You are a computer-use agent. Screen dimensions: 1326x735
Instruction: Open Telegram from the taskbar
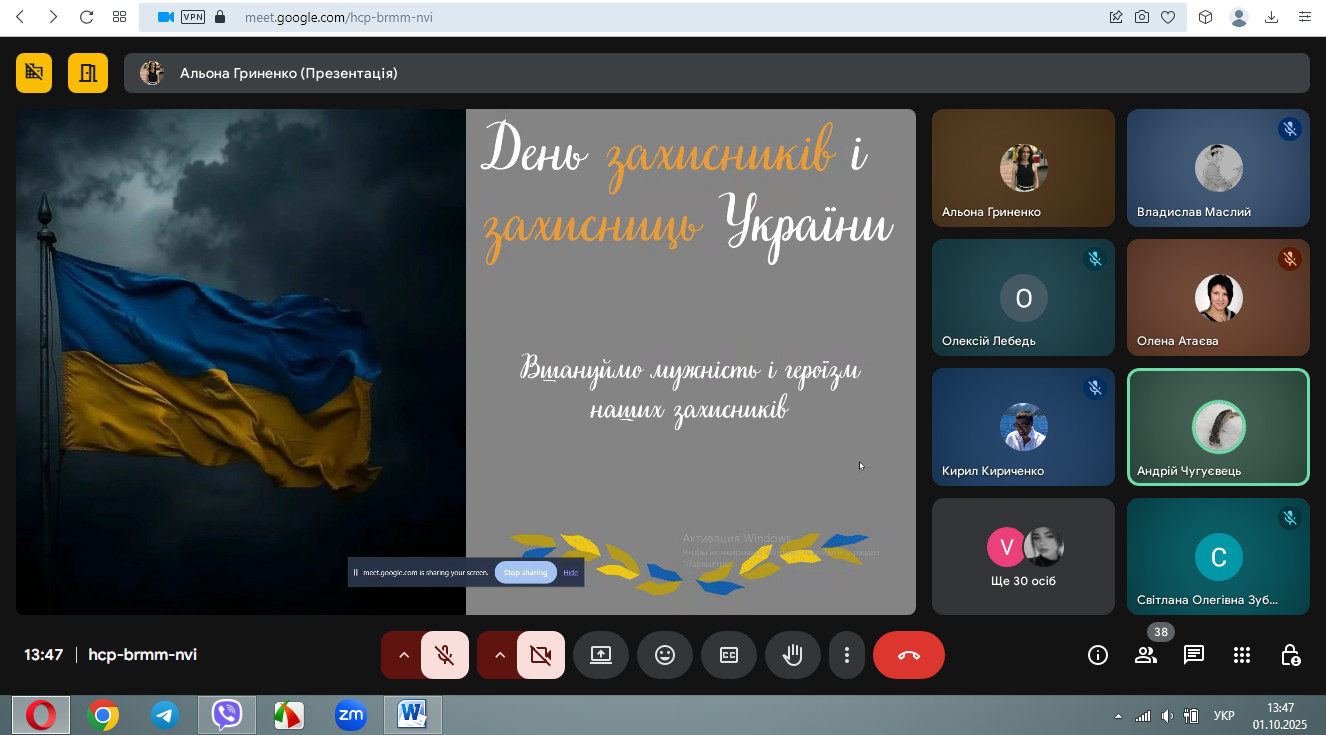pyautogui.click(x=164, y=715)
